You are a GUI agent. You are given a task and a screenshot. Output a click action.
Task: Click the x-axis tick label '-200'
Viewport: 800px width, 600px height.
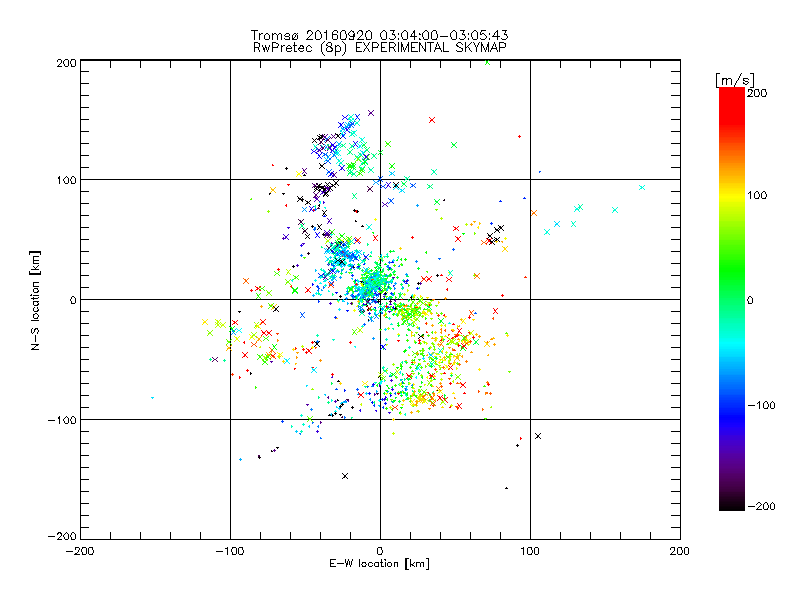81,551
